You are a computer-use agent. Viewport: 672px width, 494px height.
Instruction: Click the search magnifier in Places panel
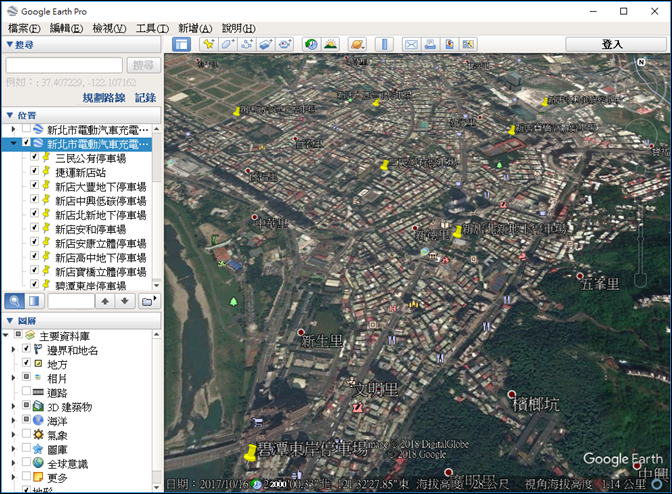[x=14, y=301]
